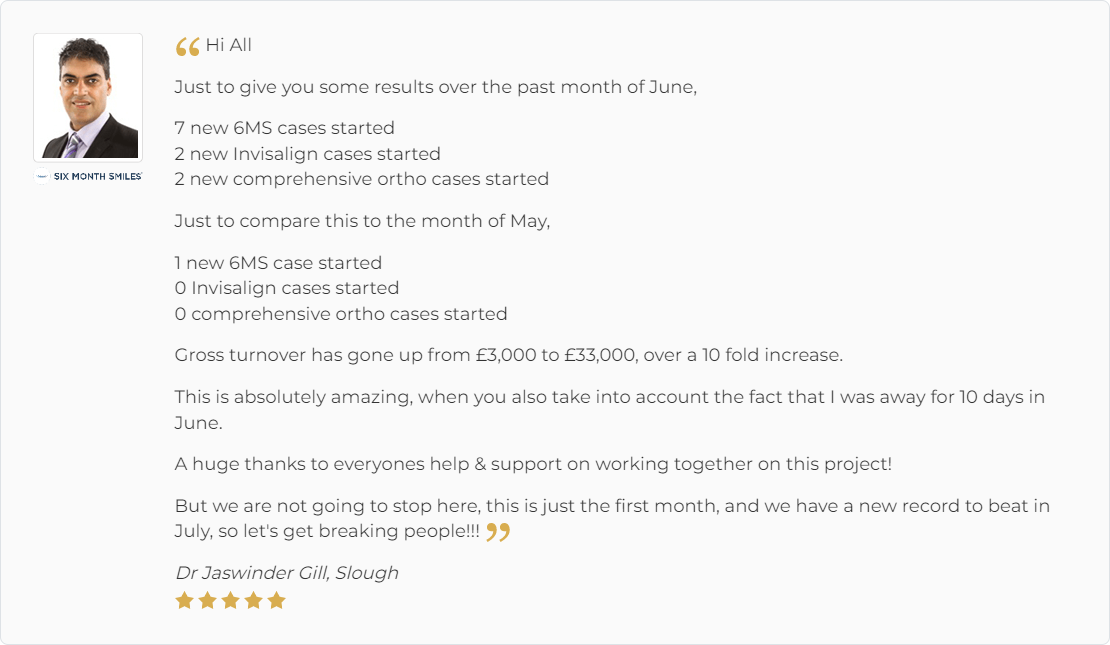The width and height of the screenshot is (1110, 645).
Task: Click 'Just to compare this to' May line
Action: tap(362, 221)
